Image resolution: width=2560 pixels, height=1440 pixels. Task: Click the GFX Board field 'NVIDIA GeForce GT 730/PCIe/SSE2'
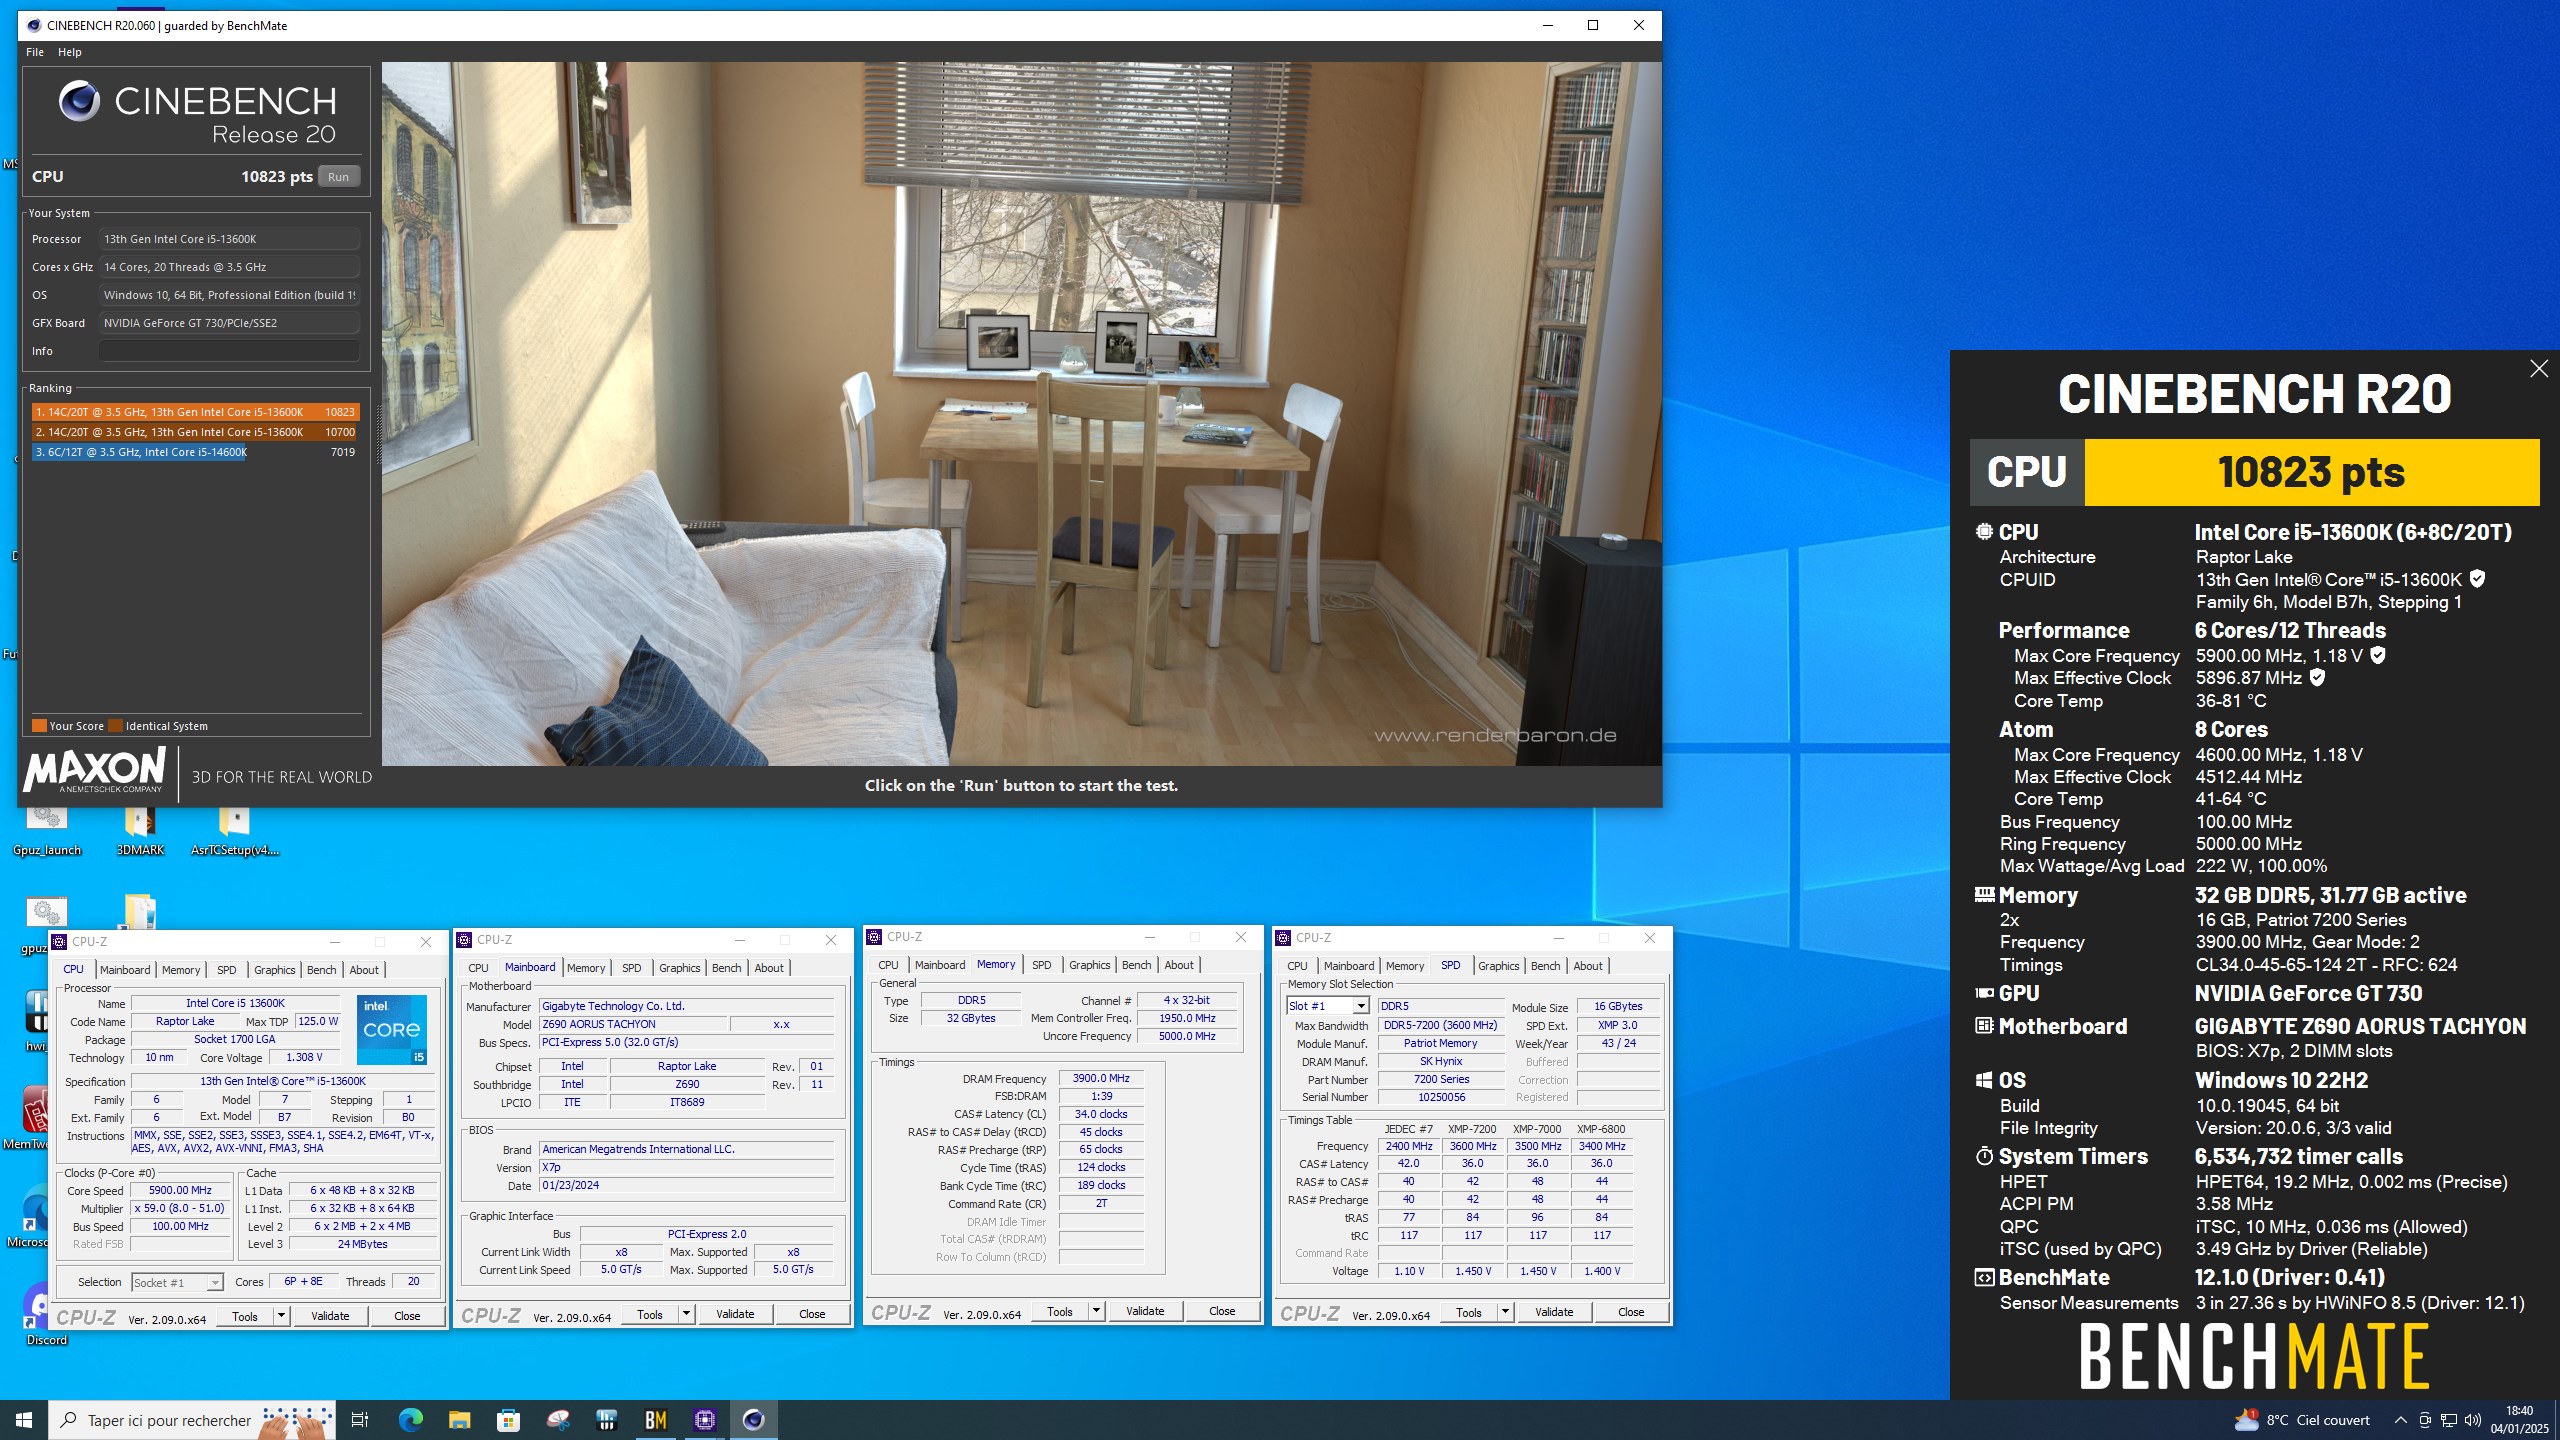tap(229, 323)
